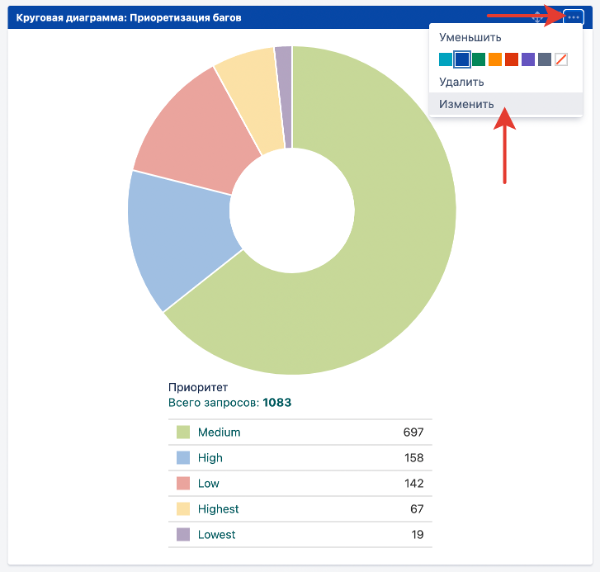Choose 'Изменить' in the gadget menu
Image resolution: width=600 pixels, height=572 pixels.
(505, 104)
